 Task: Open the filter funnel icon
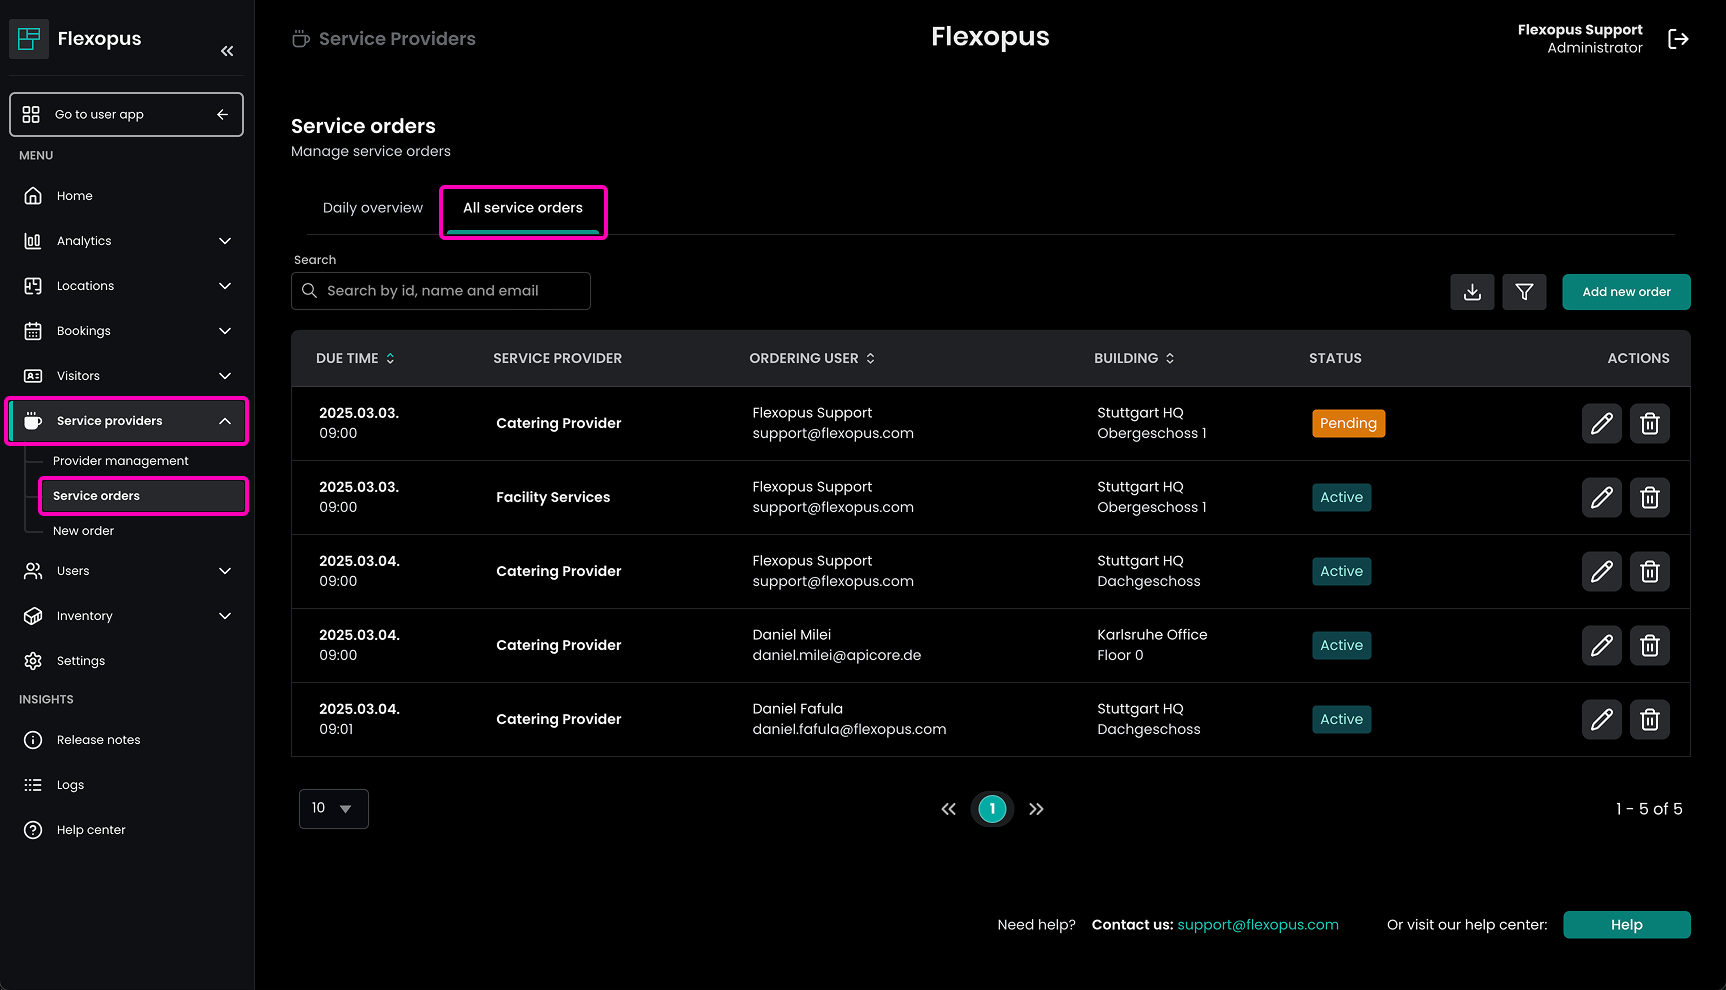(x=1524, y=292)
